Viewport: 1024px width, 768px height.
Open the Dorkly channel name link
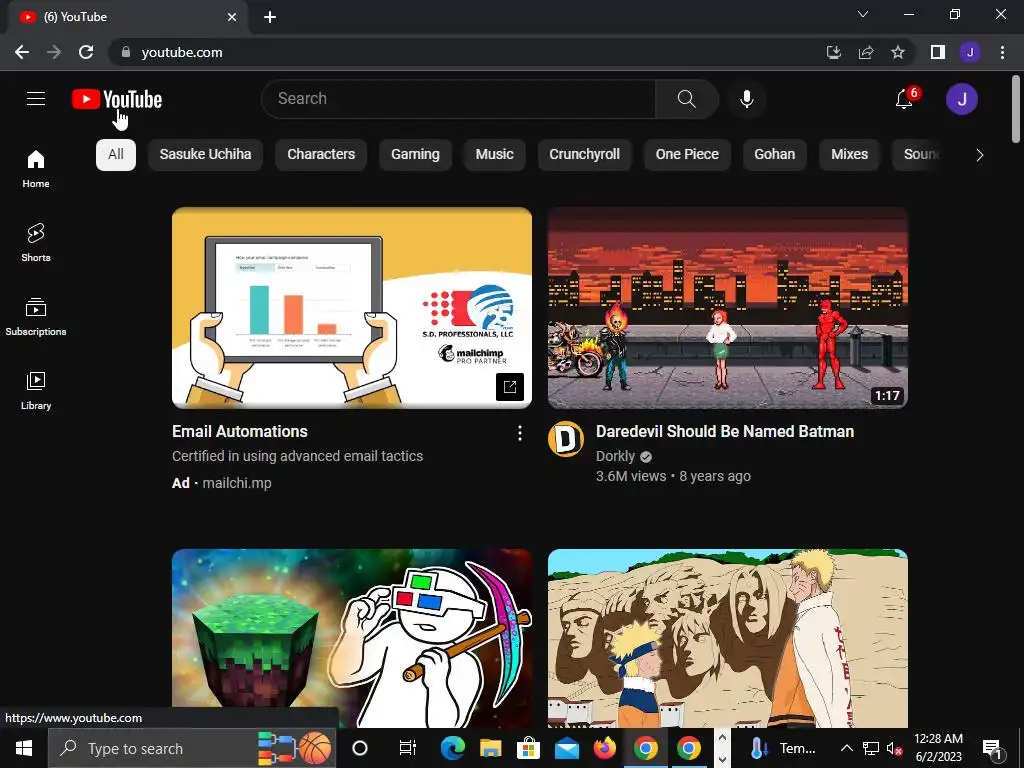pos(615,456)
